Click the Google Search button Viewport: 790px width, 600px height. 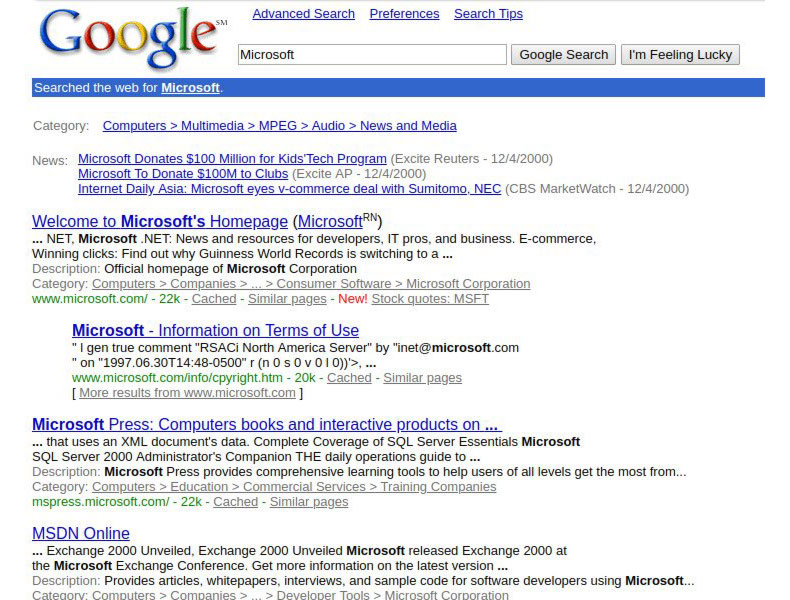(563, 54)
